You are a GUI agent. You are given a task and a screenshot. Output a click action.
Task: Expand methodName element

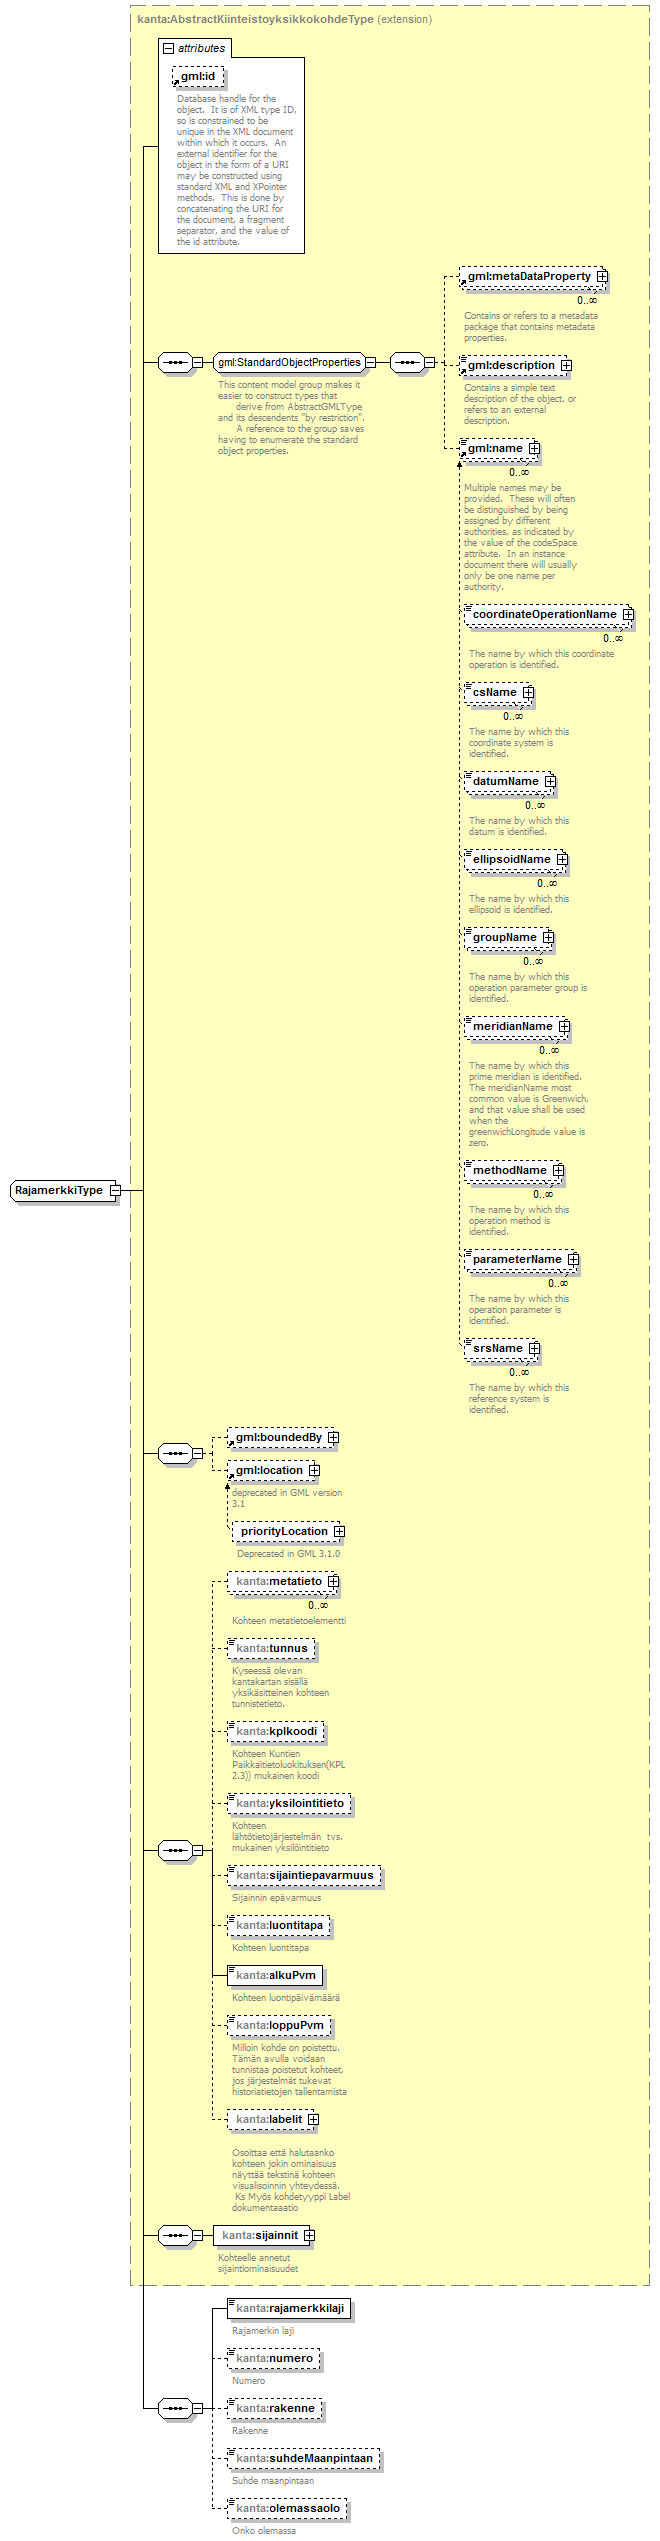(558, 1170)
